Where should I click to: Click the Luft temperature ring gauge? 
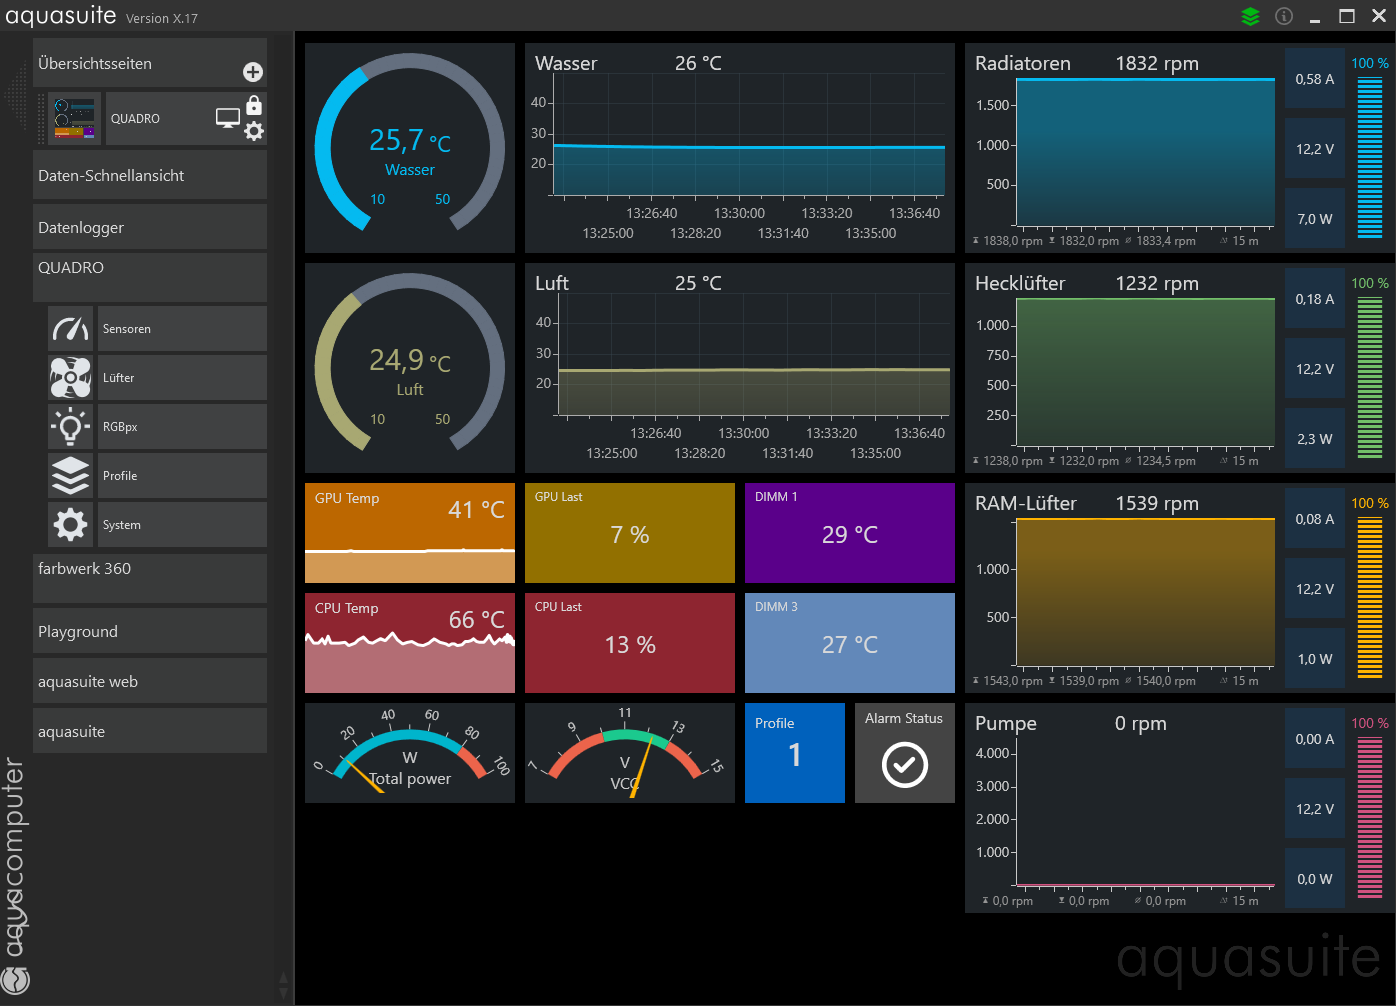coord(410,368)
